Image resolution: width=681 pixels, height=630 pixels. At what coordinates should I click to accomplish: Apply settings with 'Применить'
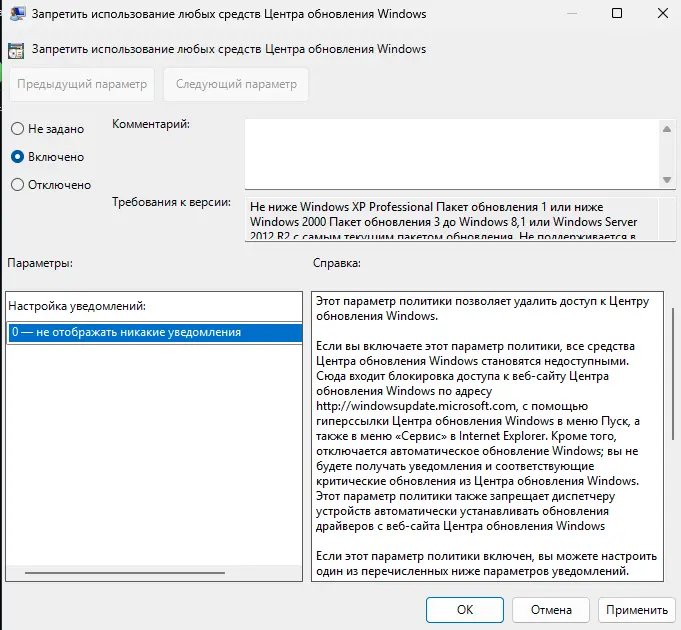[637, 610]
